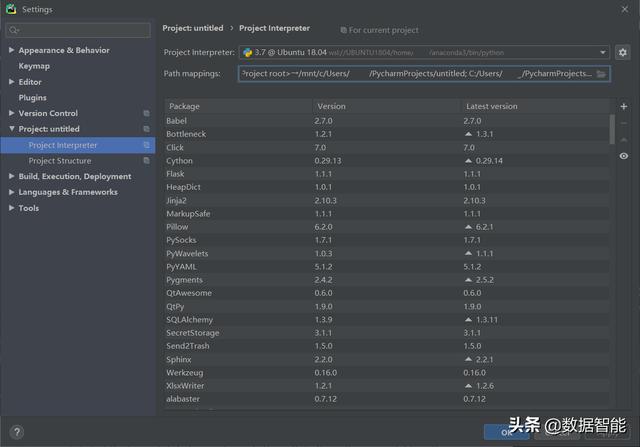Select the Flask package row

387,174
